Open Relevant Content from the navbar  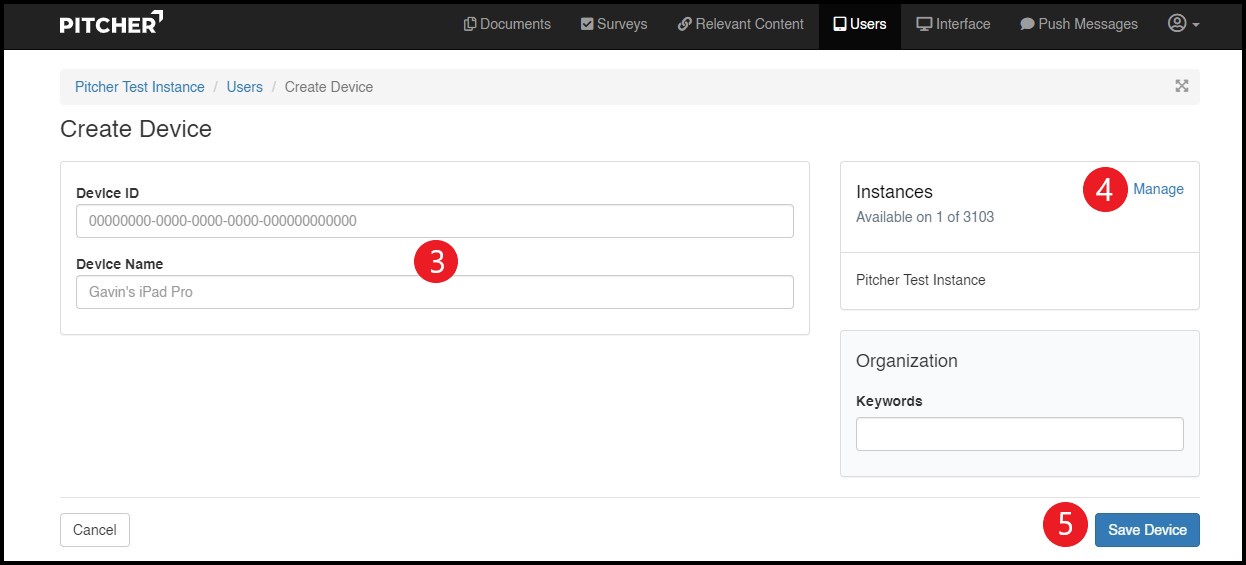[740, 24]
